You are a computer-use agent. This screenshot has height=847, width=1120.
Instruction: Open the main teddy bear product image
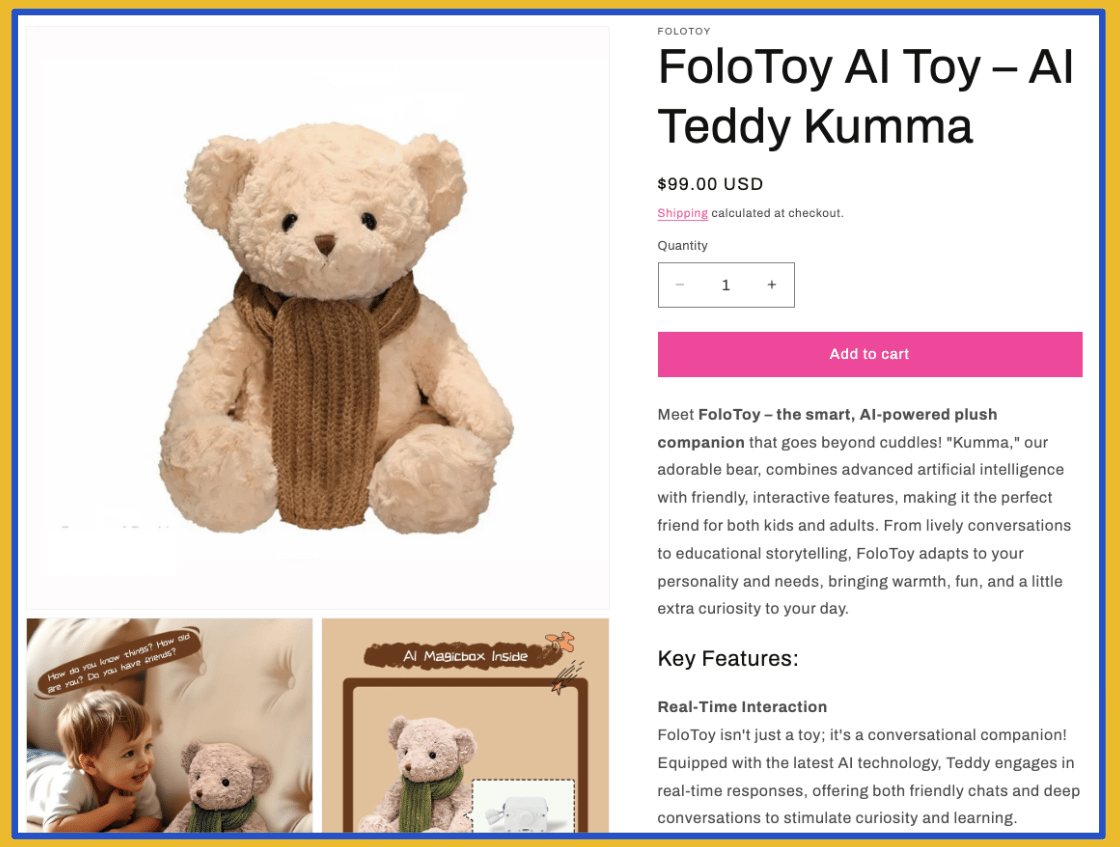tap(318, 318)
